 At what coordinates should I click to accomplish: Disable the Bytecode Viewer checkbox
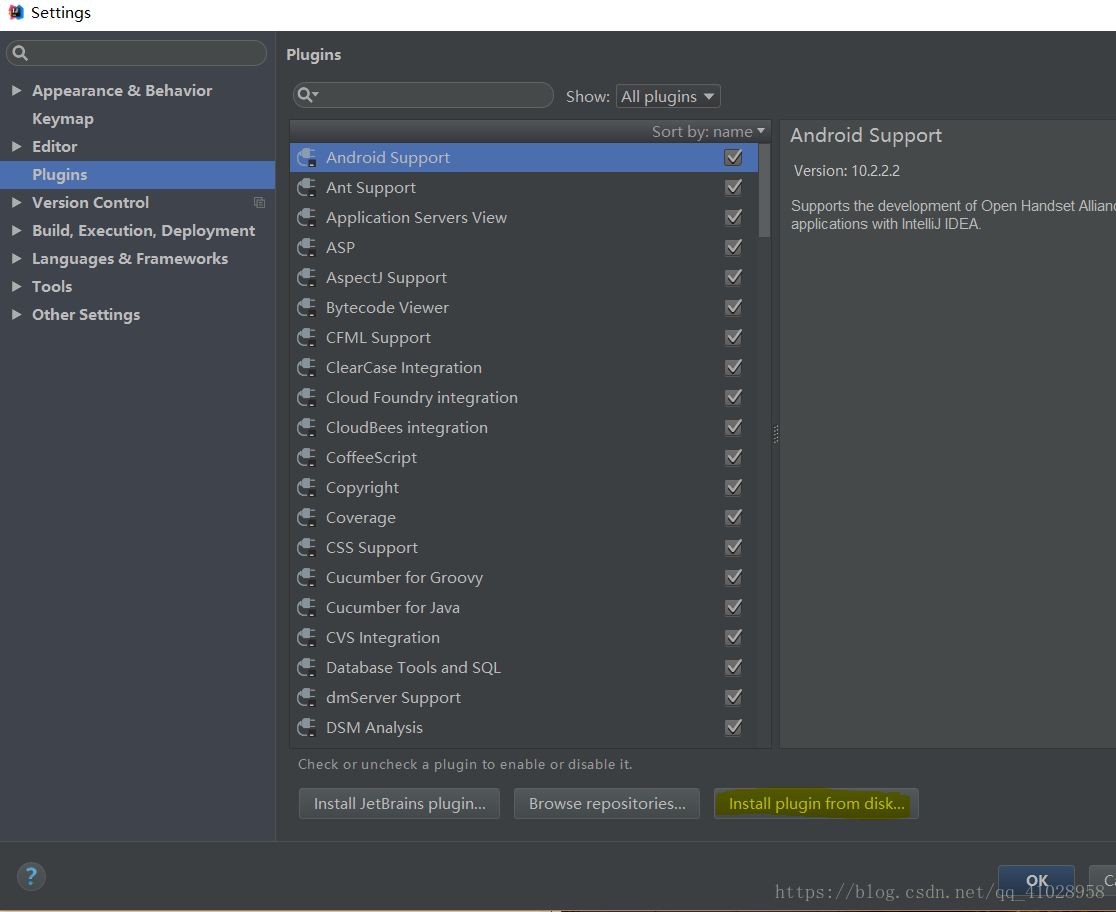point(733,308)
